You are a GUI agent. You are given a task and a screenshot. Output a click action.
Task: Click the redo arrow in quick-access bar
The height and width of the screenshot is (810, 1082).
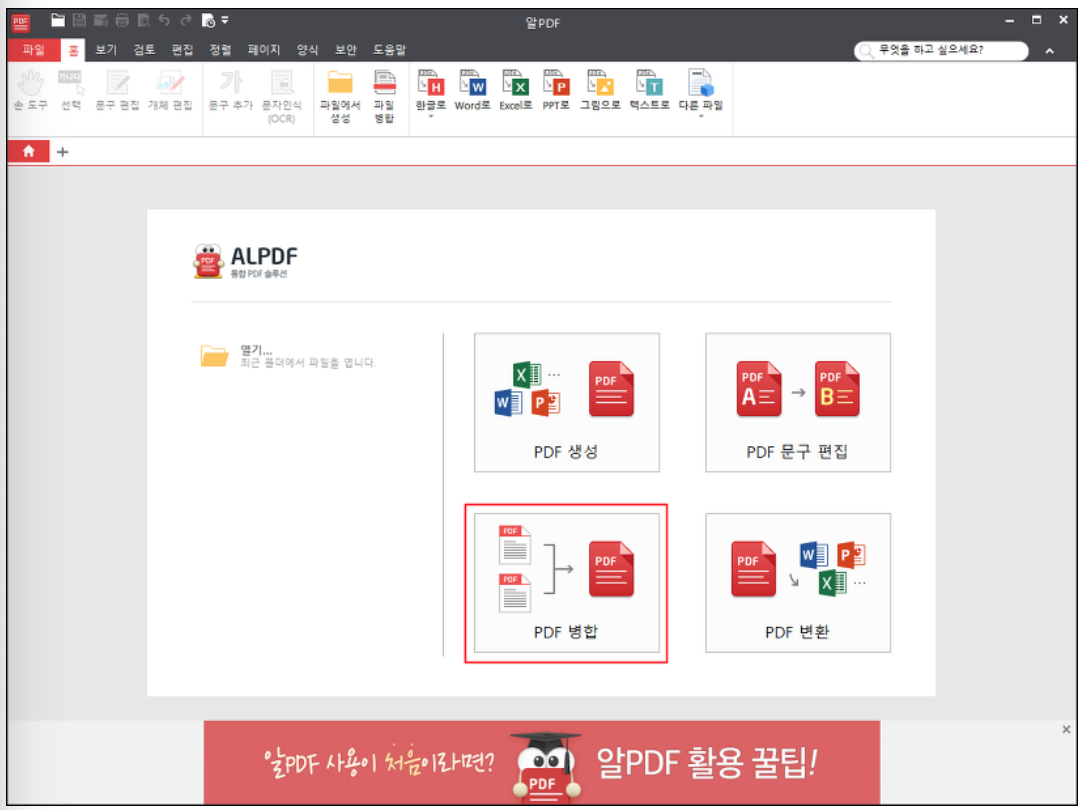pos(186,21)
